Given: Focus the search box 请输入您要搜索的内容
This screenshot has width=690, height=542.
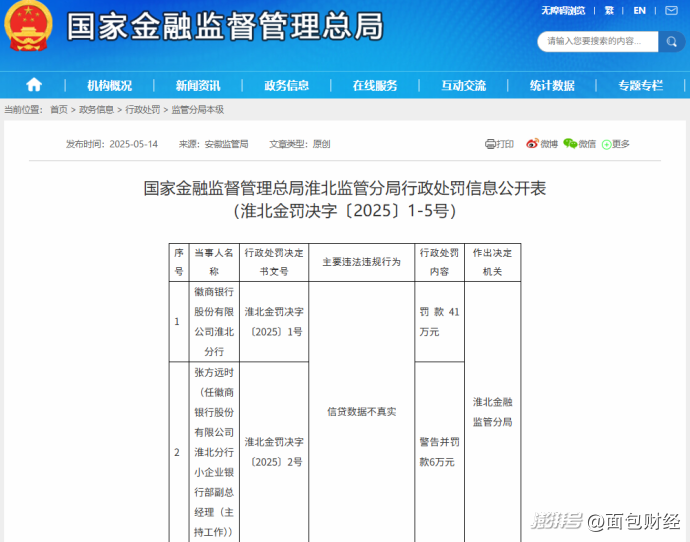Looking at the screenshot, I should coord(598,41).
